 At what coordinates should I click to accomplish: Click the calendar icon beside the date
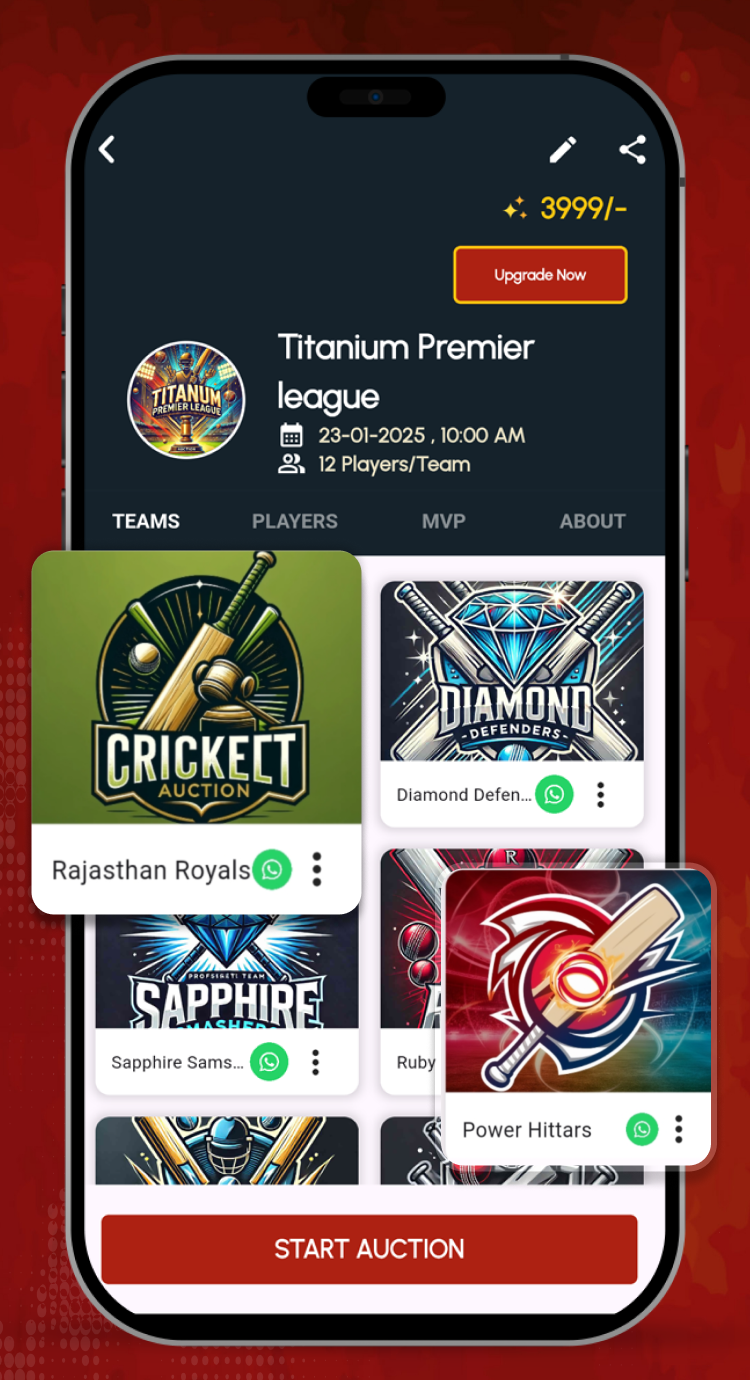tap(291, 435)
